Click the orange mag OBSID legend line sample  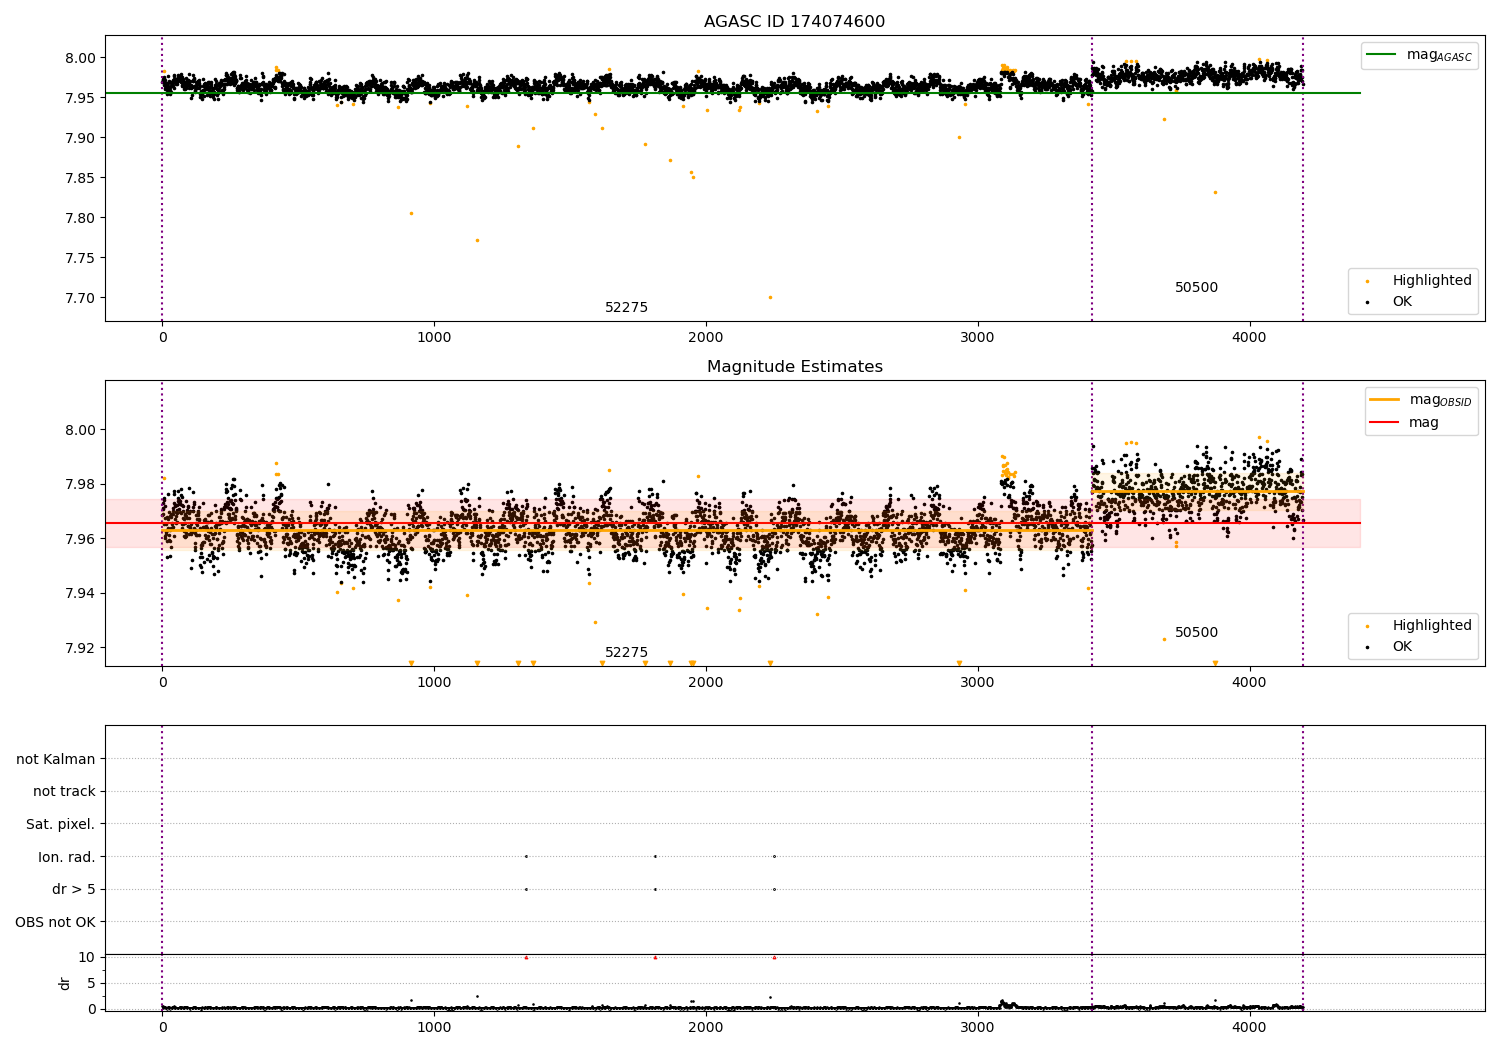point(1385,400)
